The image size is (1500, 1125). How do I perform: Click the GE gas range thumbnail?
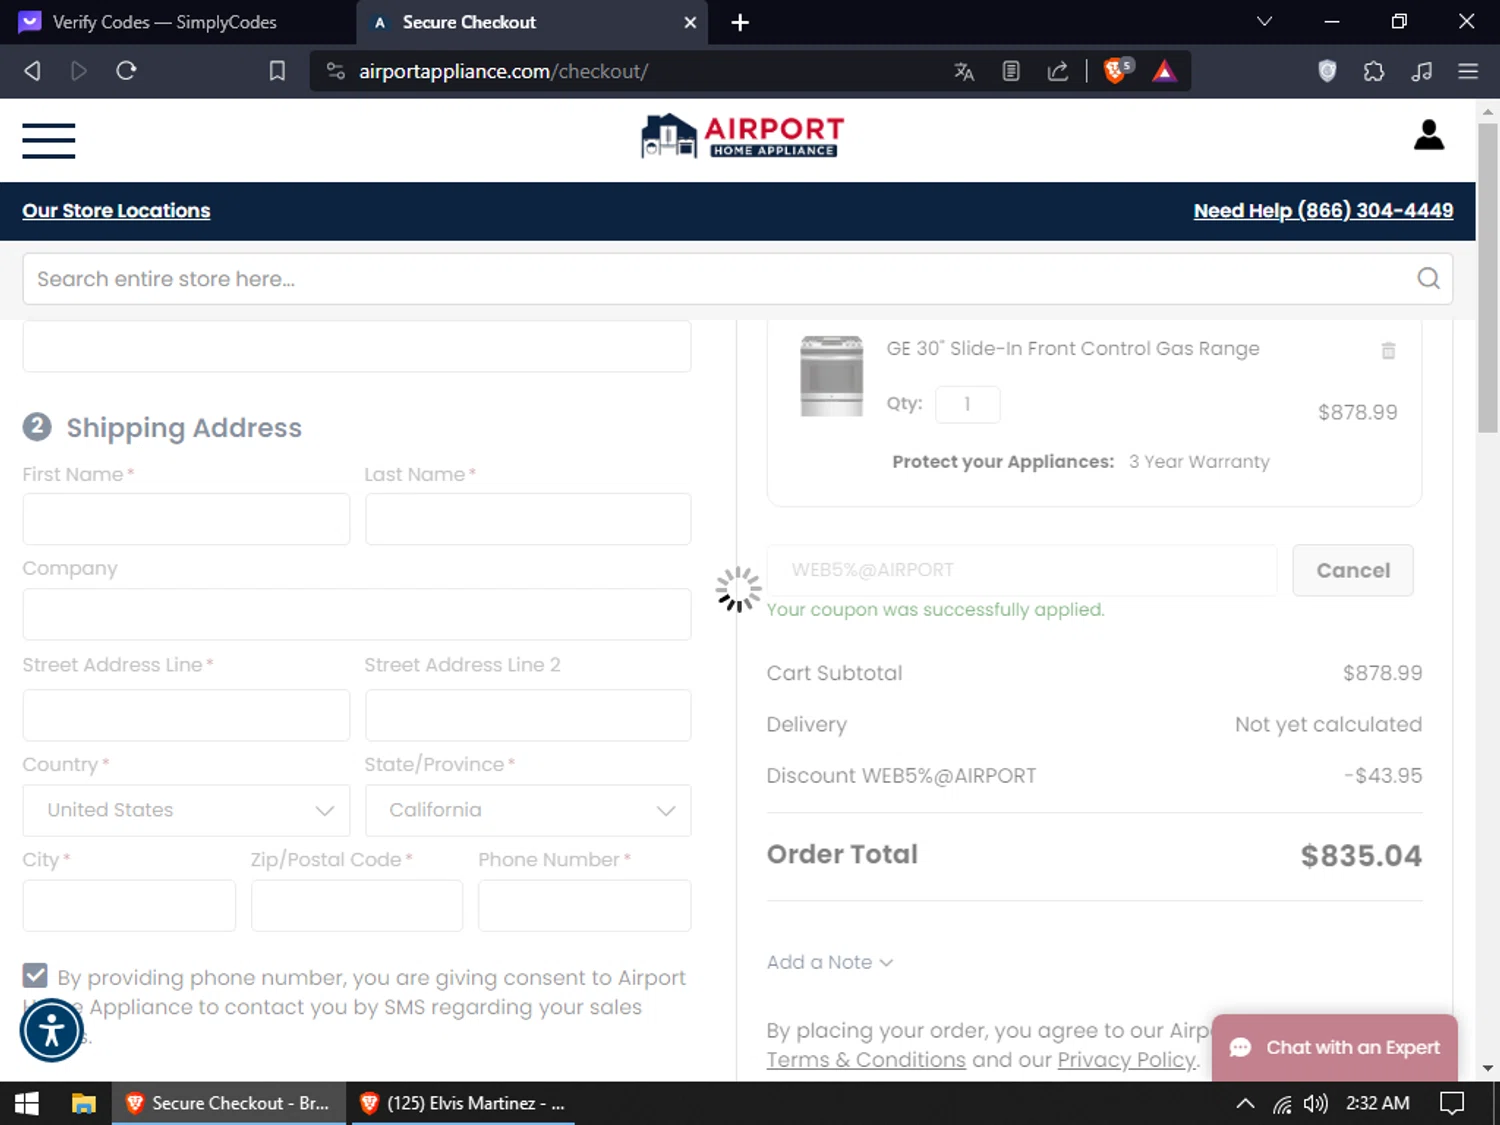click(831, 376)
